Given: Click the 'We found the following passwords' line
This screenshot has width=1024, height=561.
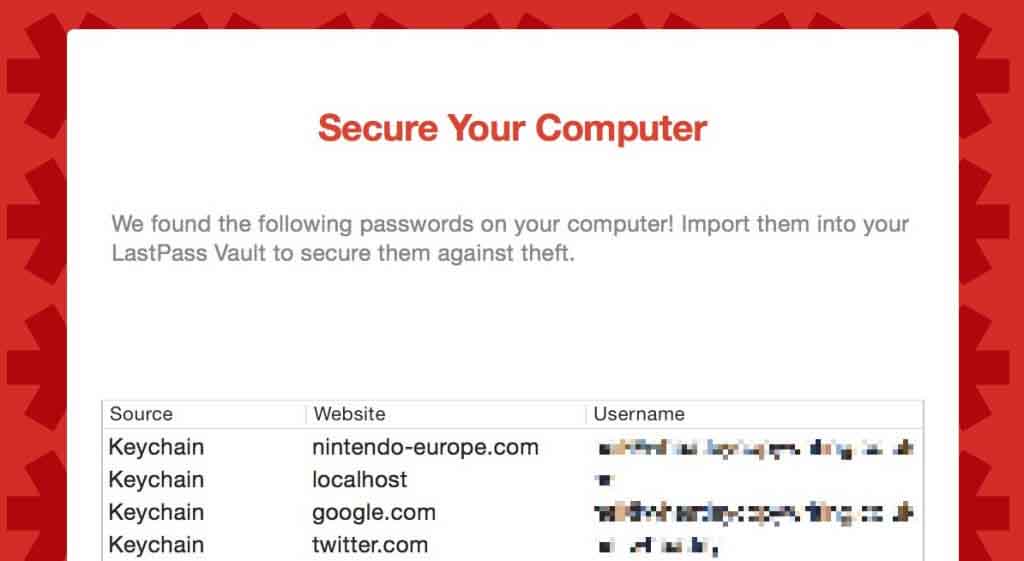Looking at the screenshot, I should coord(510,225).
